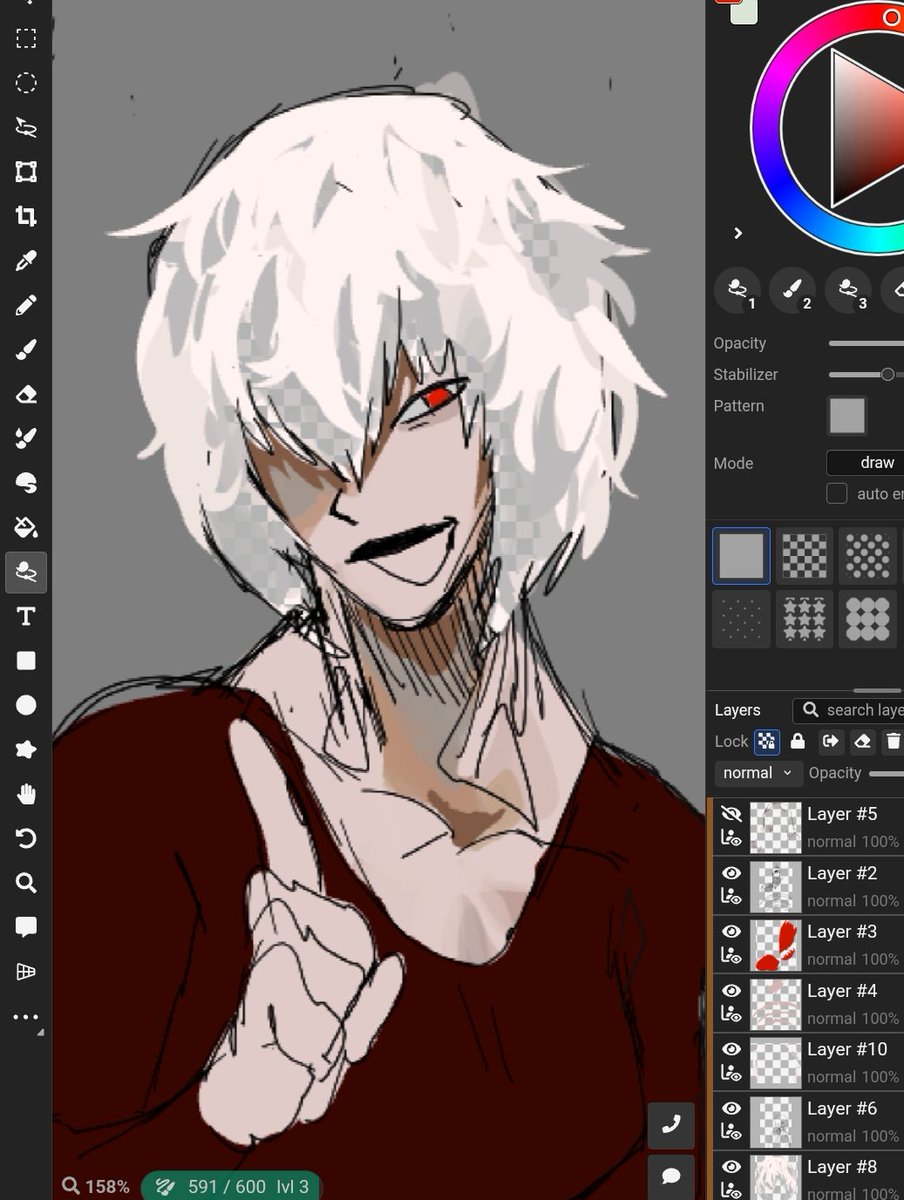Select the pencil tool
The height and width of the screenshot is (1200, 904).
pyautogui.click(x=26, y=305)
